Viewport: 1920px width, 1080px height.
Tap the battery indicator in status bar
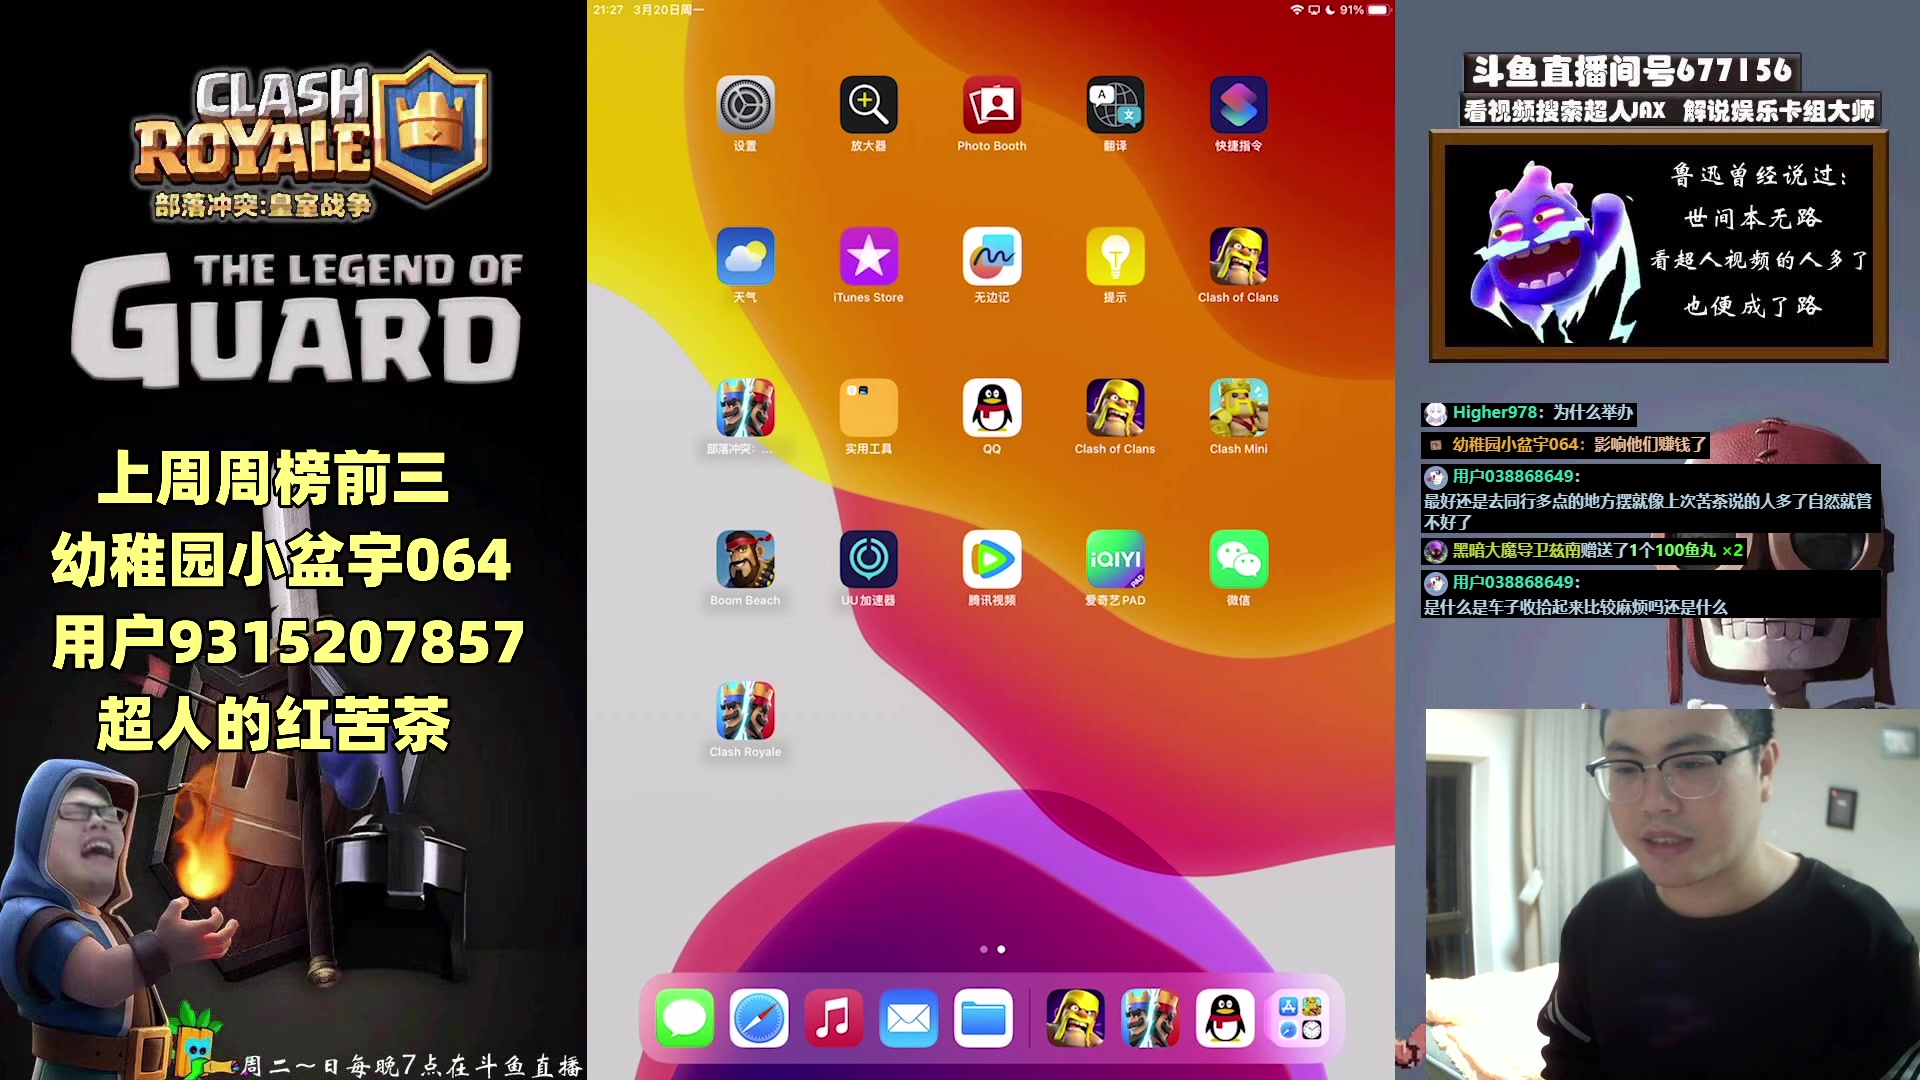tap(1378, 10)
